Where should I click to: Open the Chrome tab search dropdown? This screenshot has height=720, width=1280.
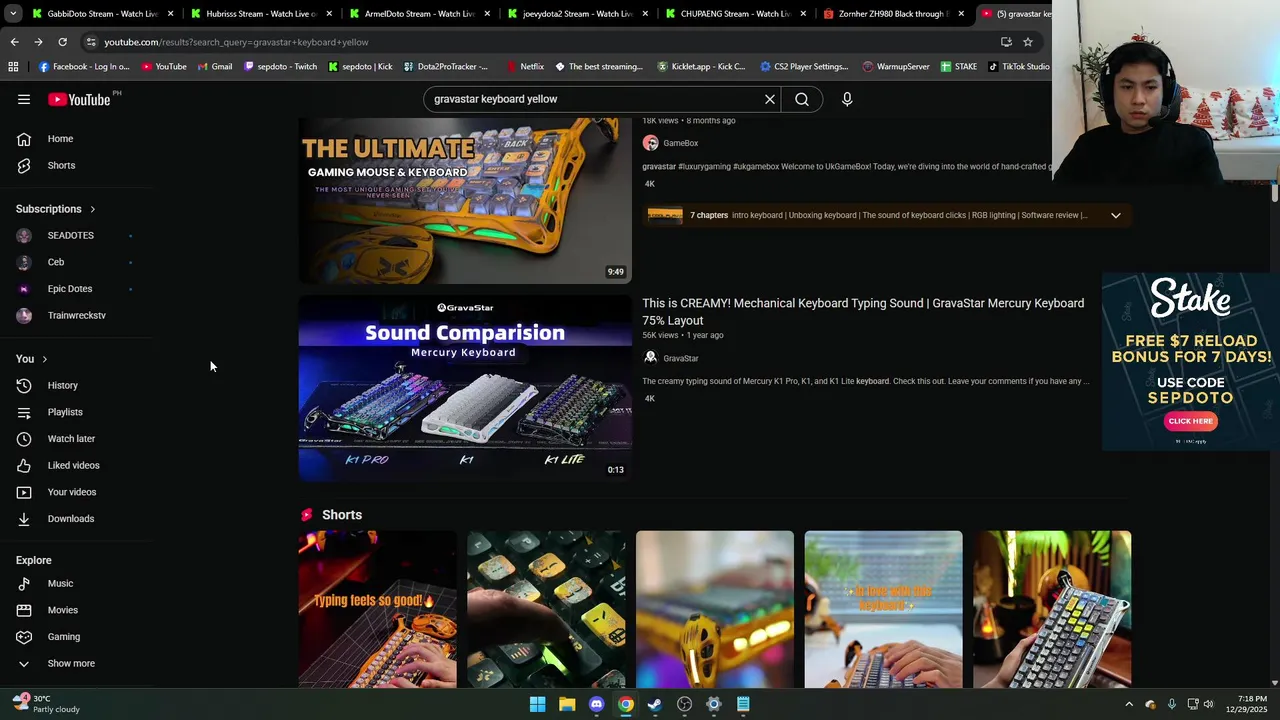pos(13,14)
